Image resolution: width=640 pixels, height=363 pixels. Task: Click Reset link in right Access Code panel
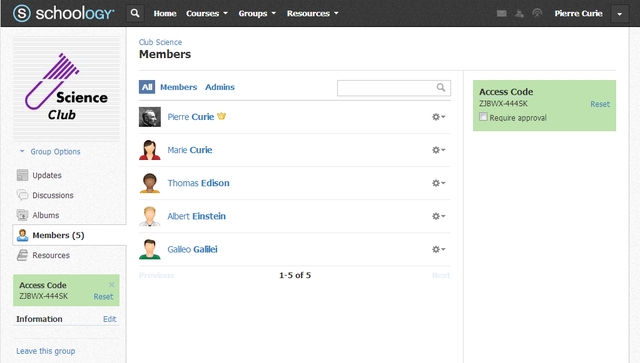[x=600, y=104]
